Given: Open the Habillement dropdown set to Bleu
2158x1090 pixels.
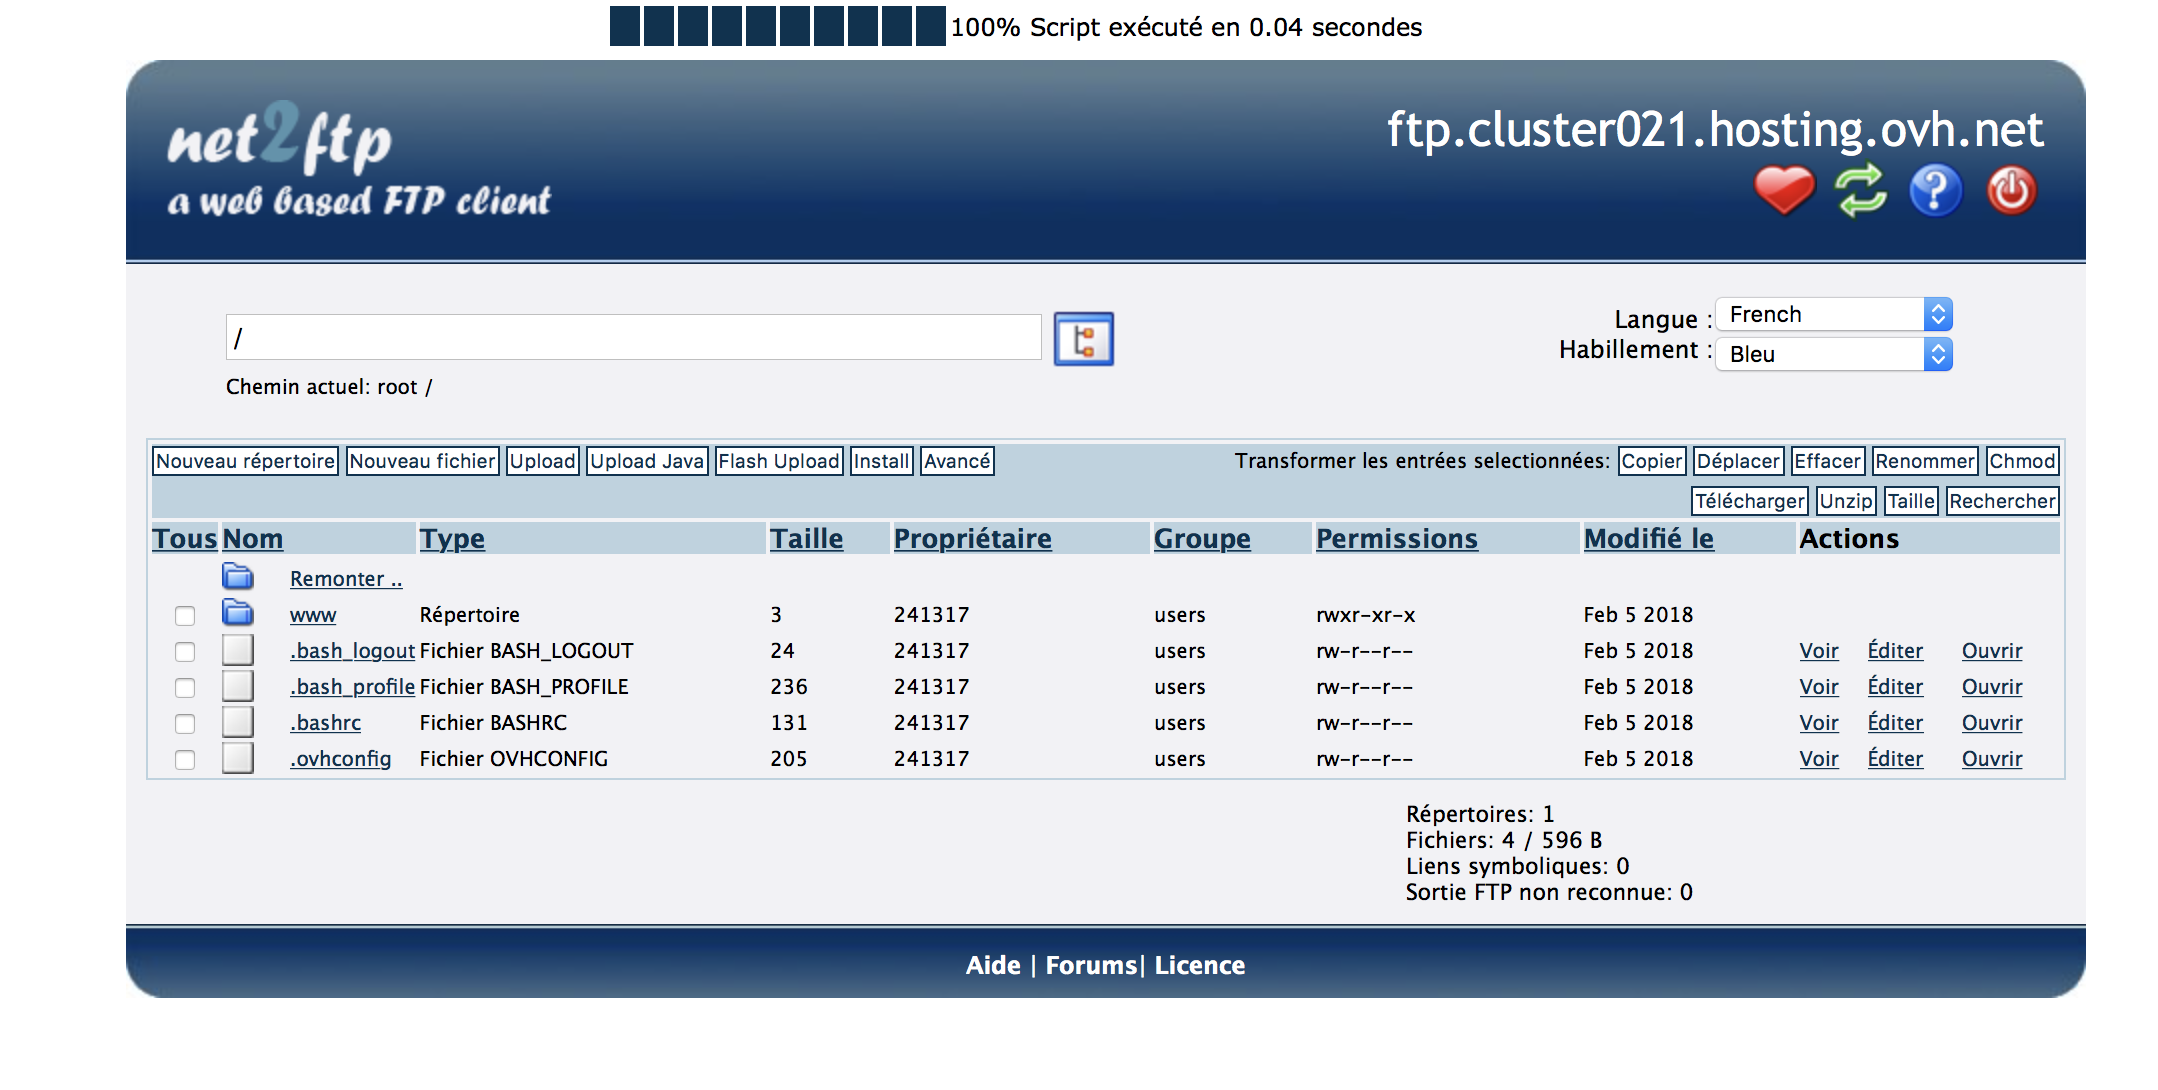Looking at the screenshot, I should [x=1833, y=354].
